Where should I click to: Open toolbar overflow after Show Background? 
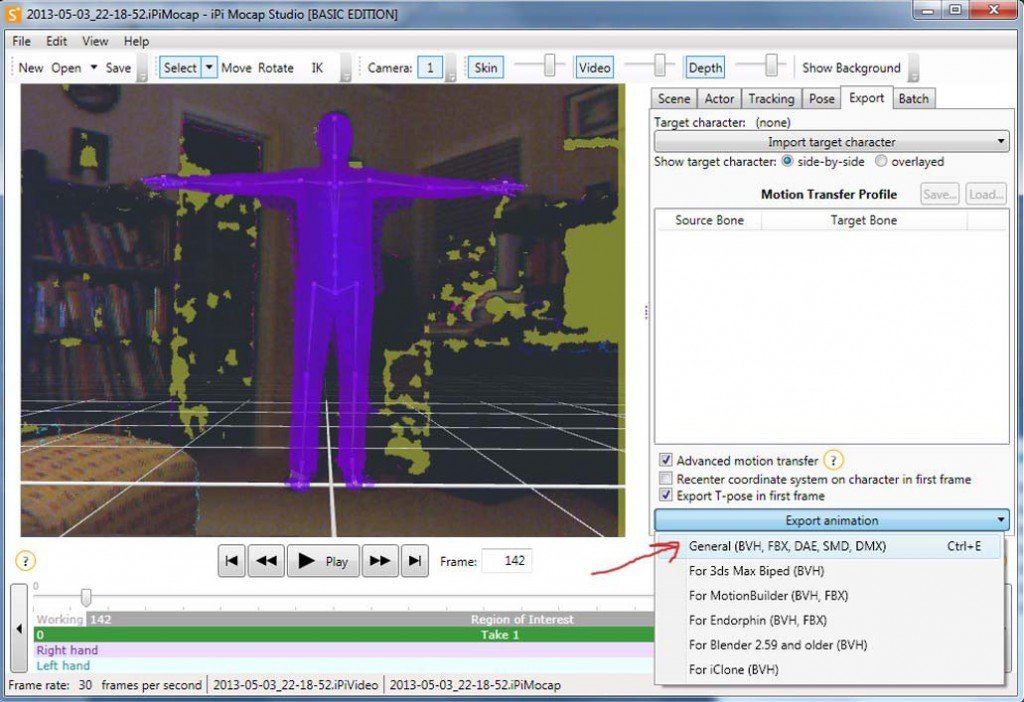(x=914, y=68)
